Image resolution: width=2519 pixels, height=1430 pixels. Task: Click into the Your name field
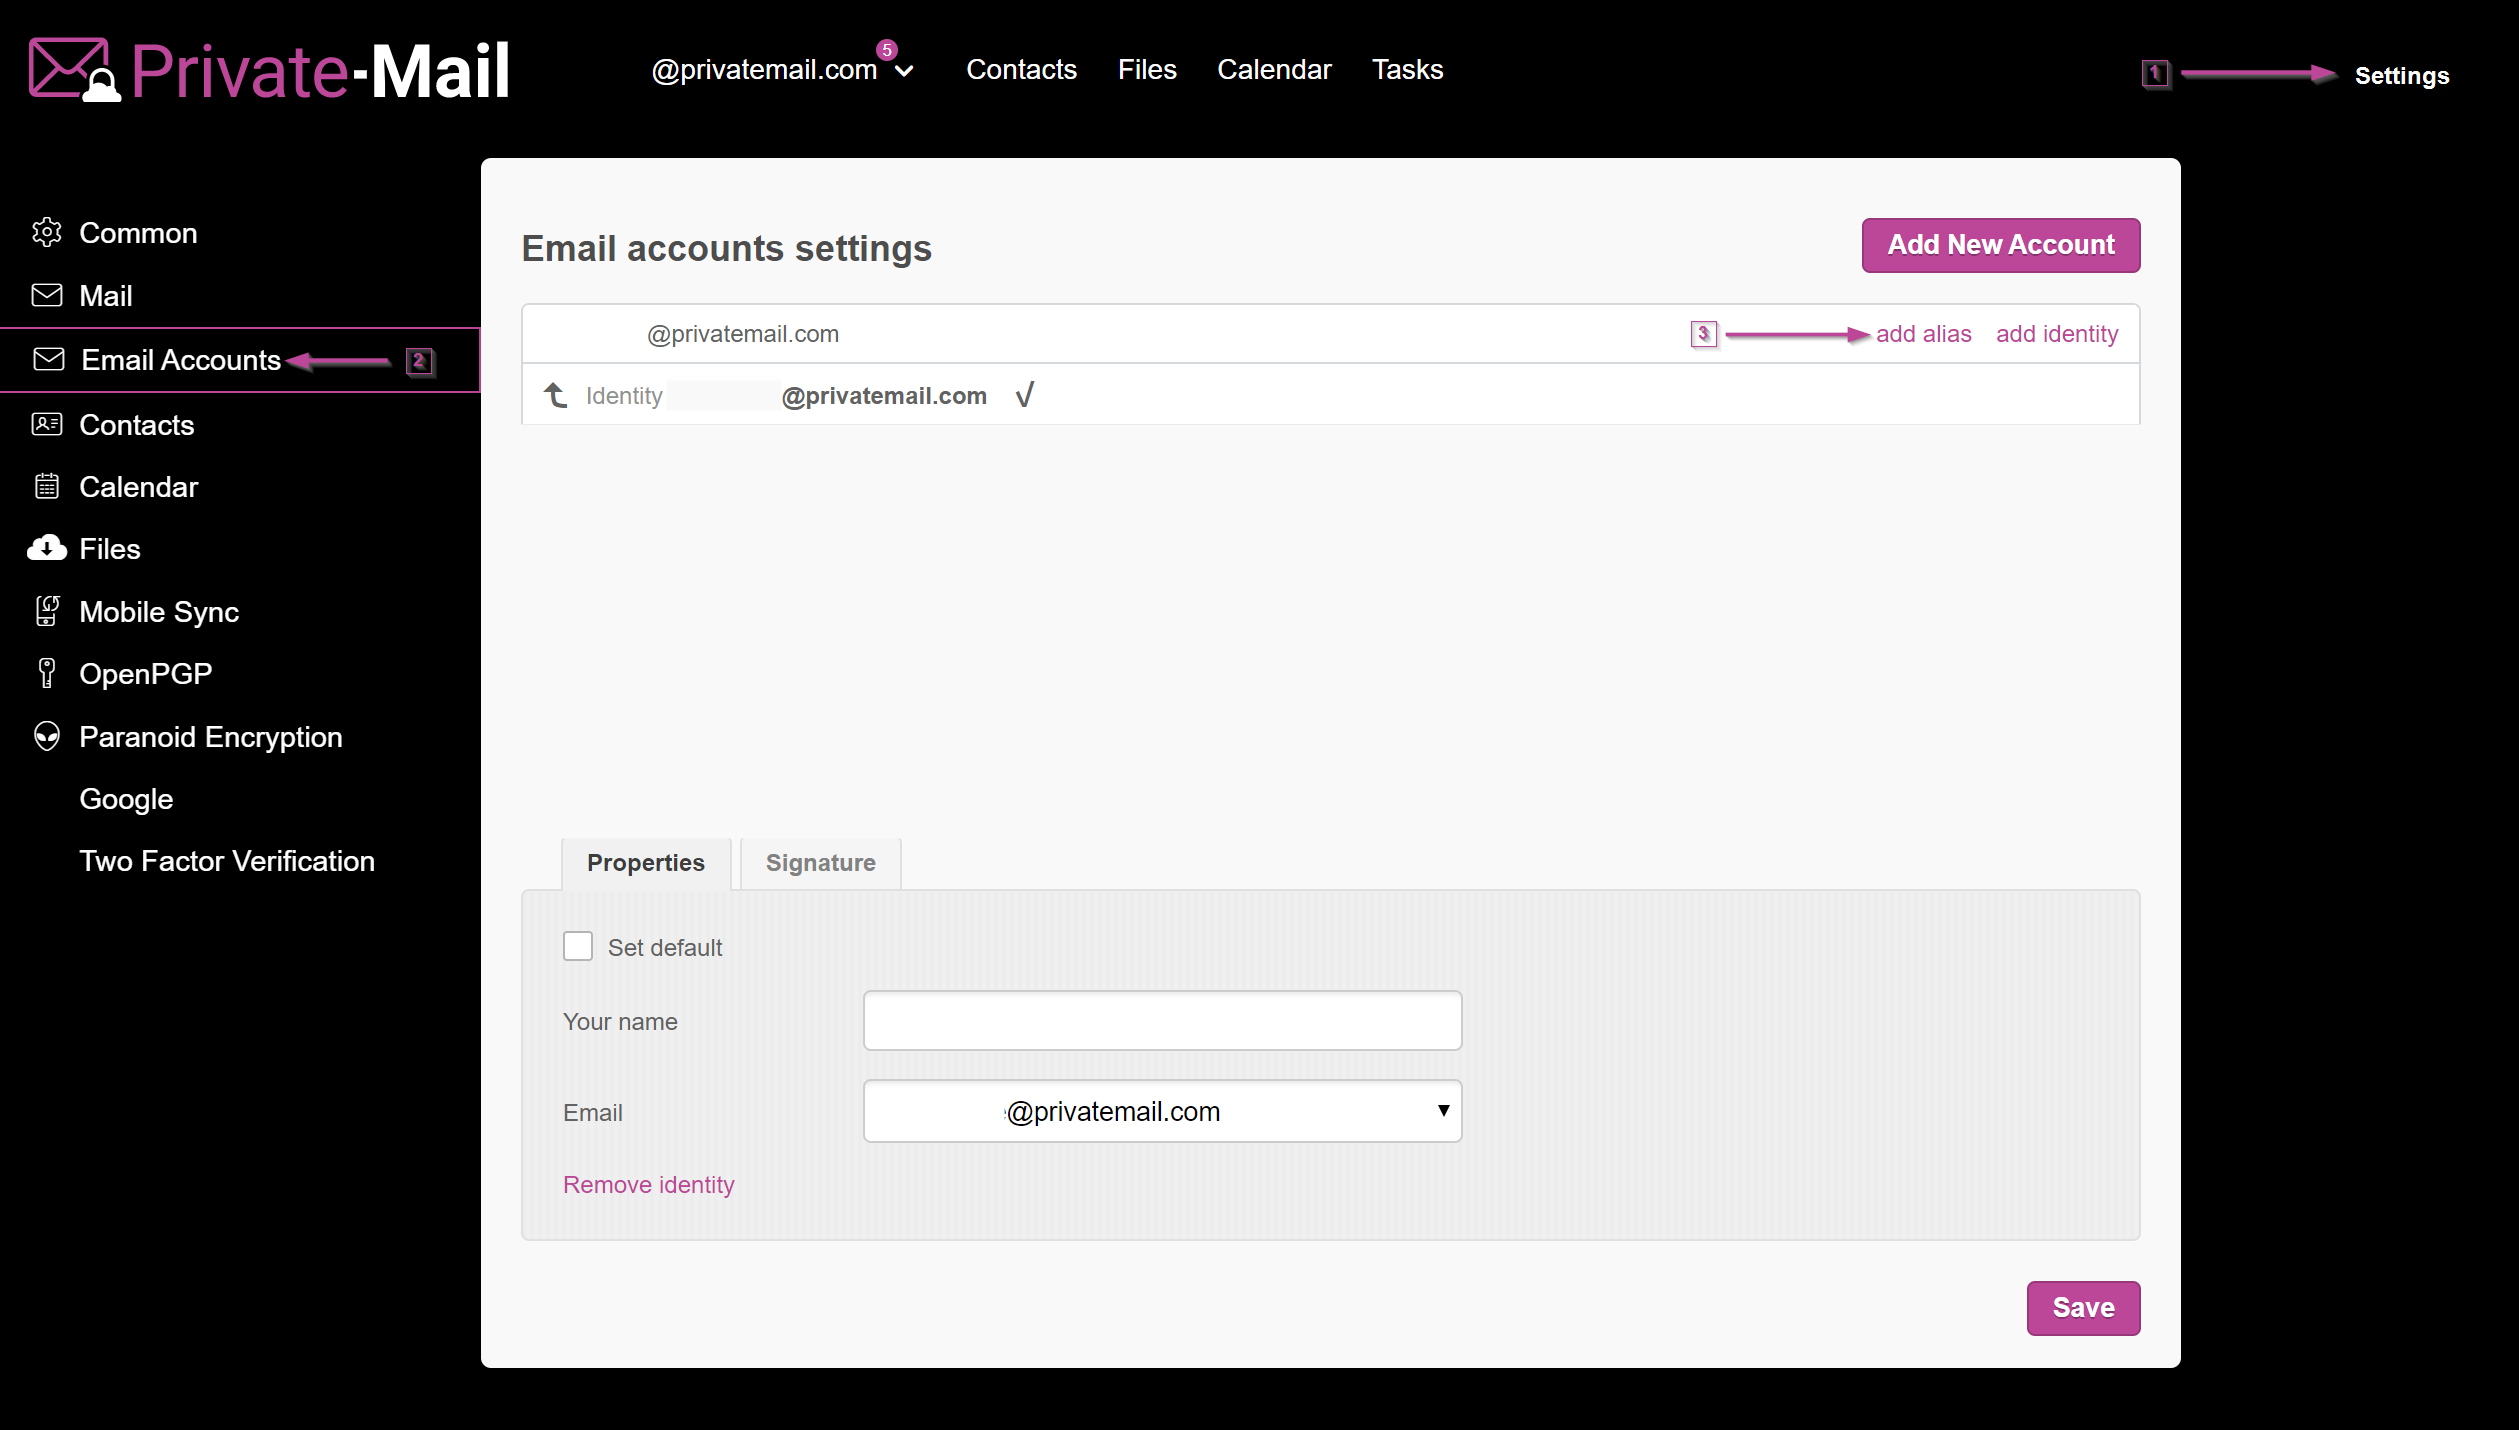click(x=1161, y=1020)
